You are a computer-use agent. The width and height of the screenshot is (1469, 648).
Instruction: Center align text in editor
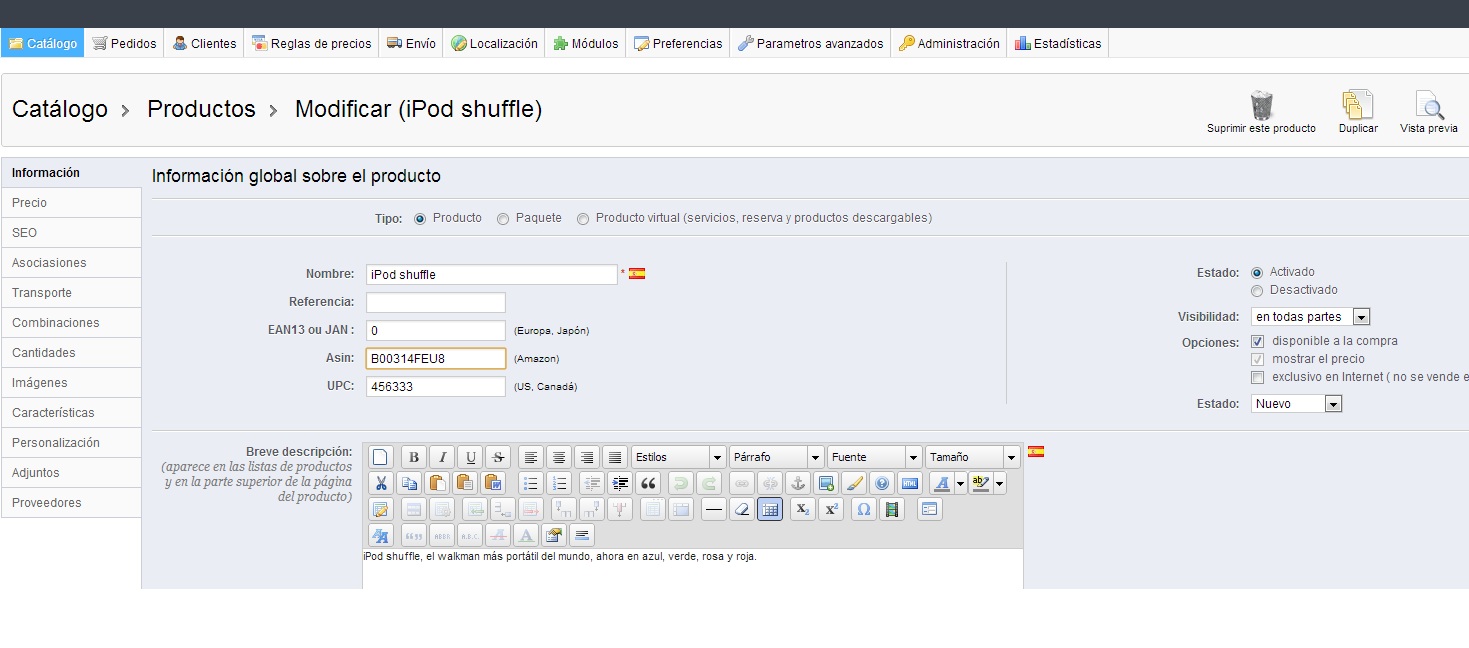click(x=559, y=457)
